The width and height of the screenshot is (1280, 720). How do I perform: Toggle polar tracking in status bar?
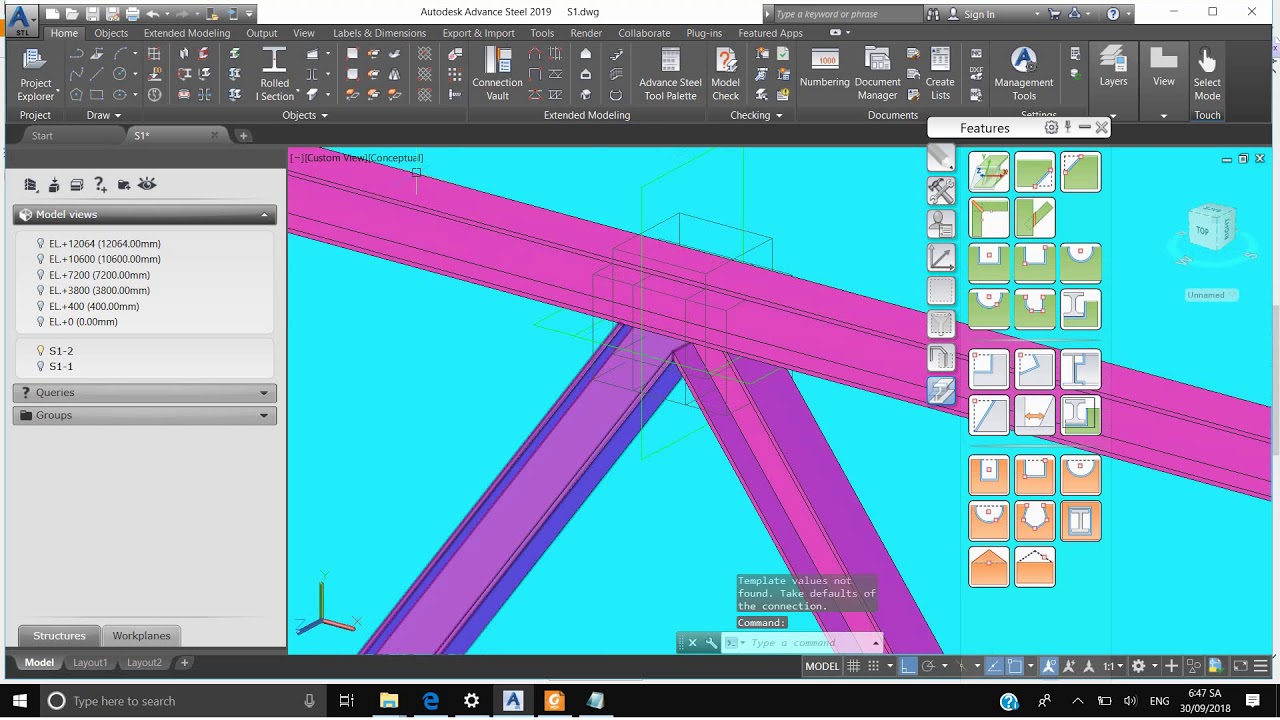(x=928, y=666)
